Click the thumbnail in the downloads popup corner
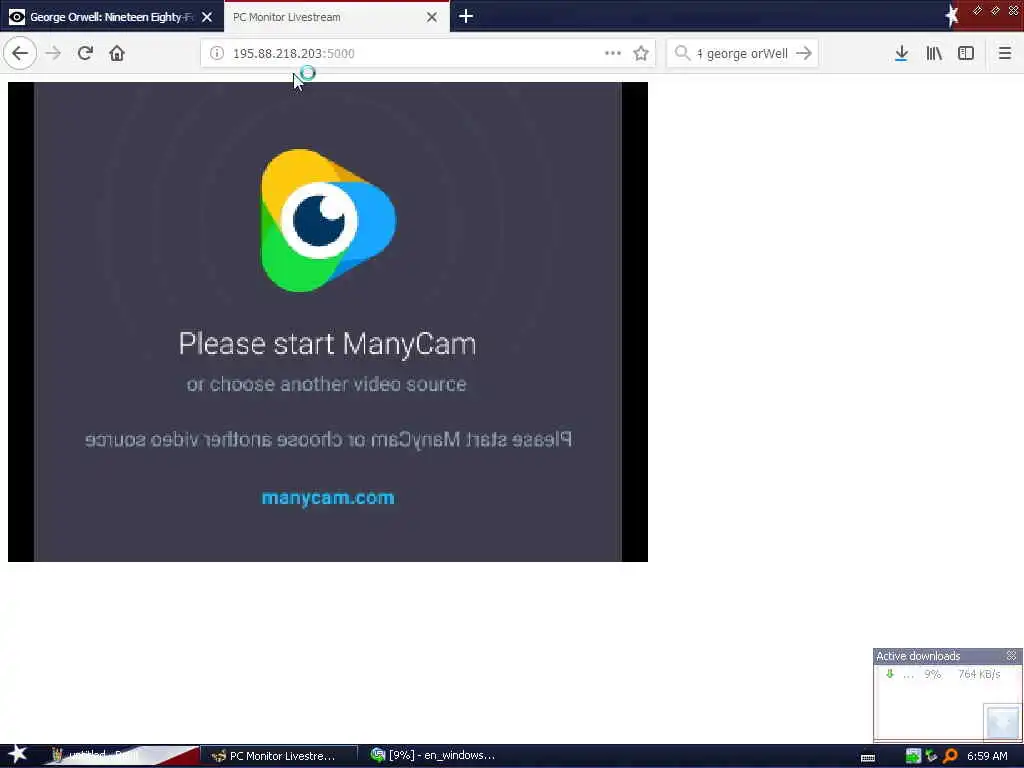The width and height of the screenshot is (1024, 768). click(1002, 722)
